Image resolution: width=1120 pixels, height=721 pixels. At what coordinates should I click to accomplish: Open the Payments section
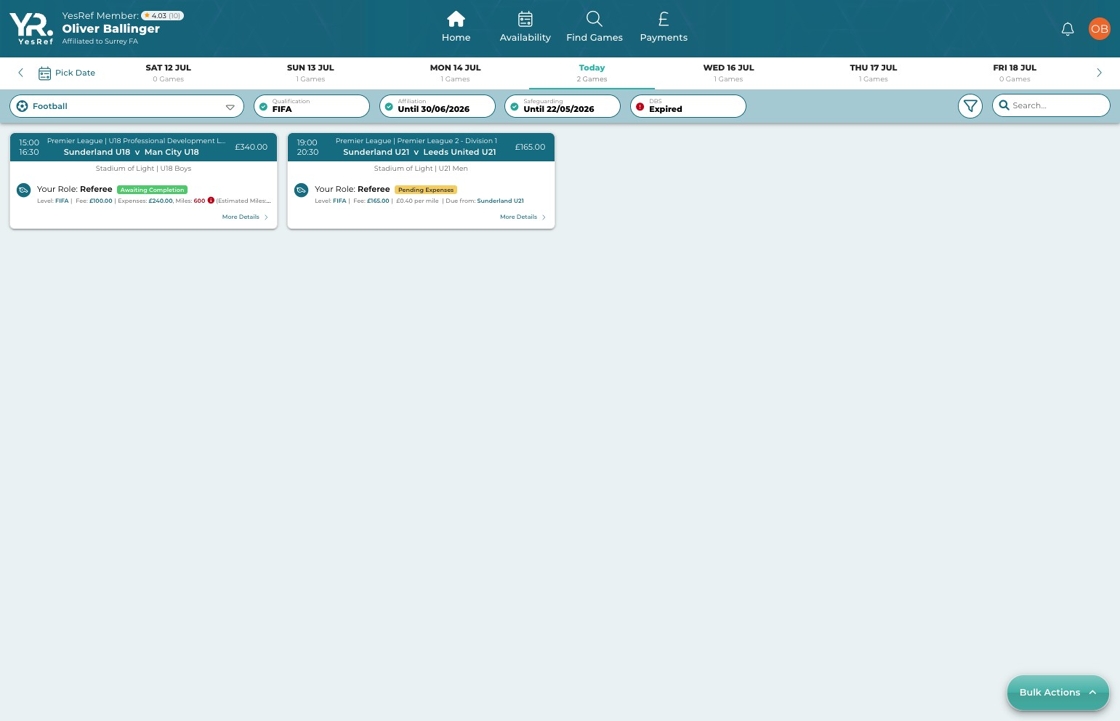pyautogui.click(x=664, y=26)
